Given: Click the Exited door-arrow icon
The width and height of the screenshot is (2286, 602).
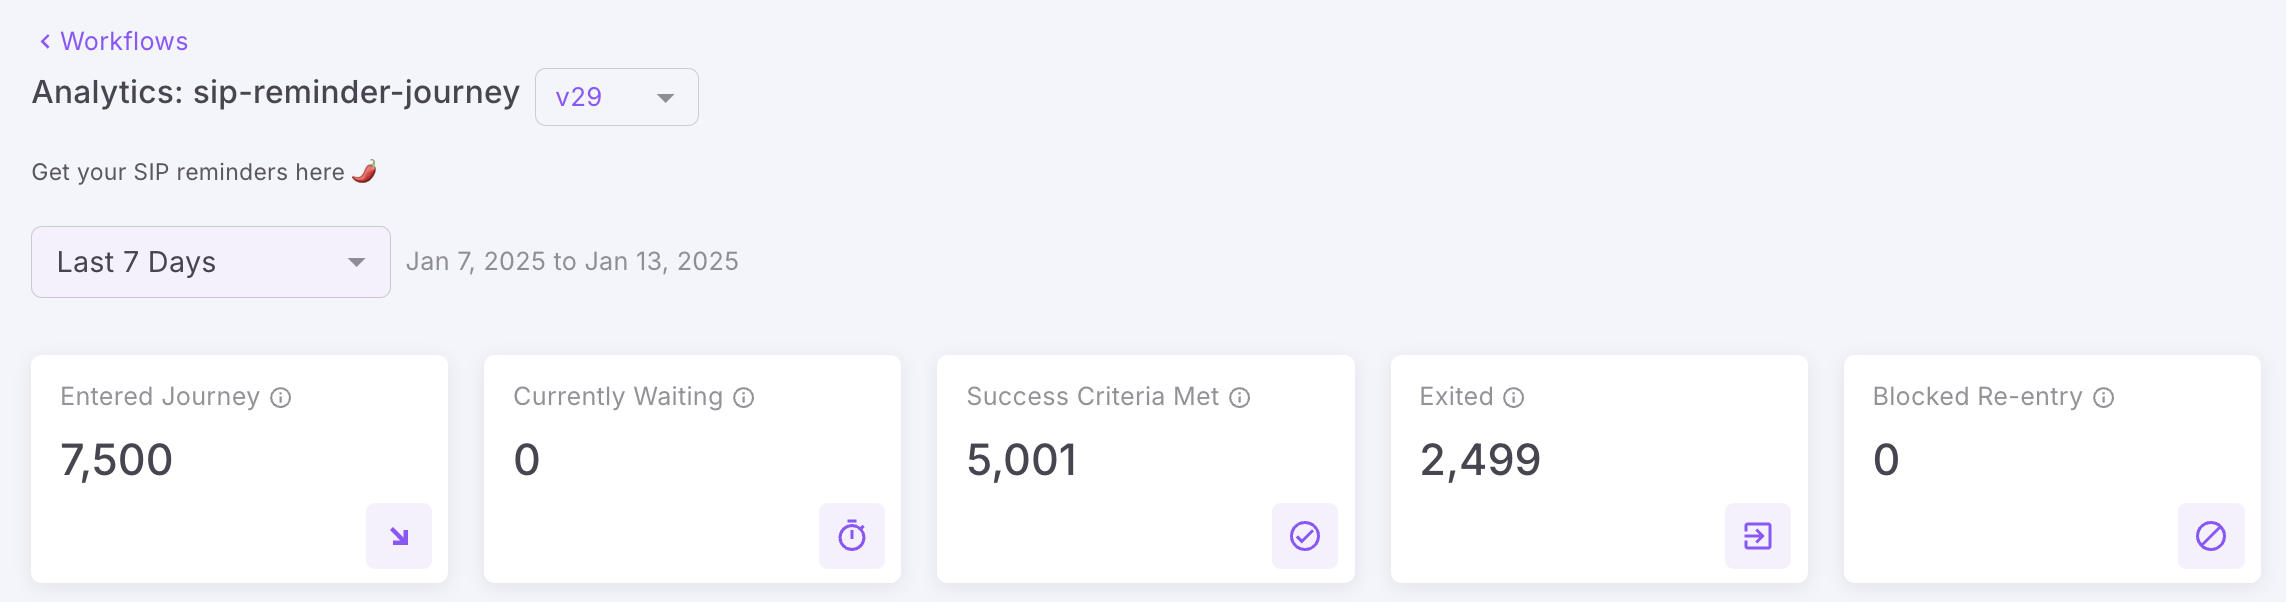Looking at the screenshot, I should click(1758, 536).
